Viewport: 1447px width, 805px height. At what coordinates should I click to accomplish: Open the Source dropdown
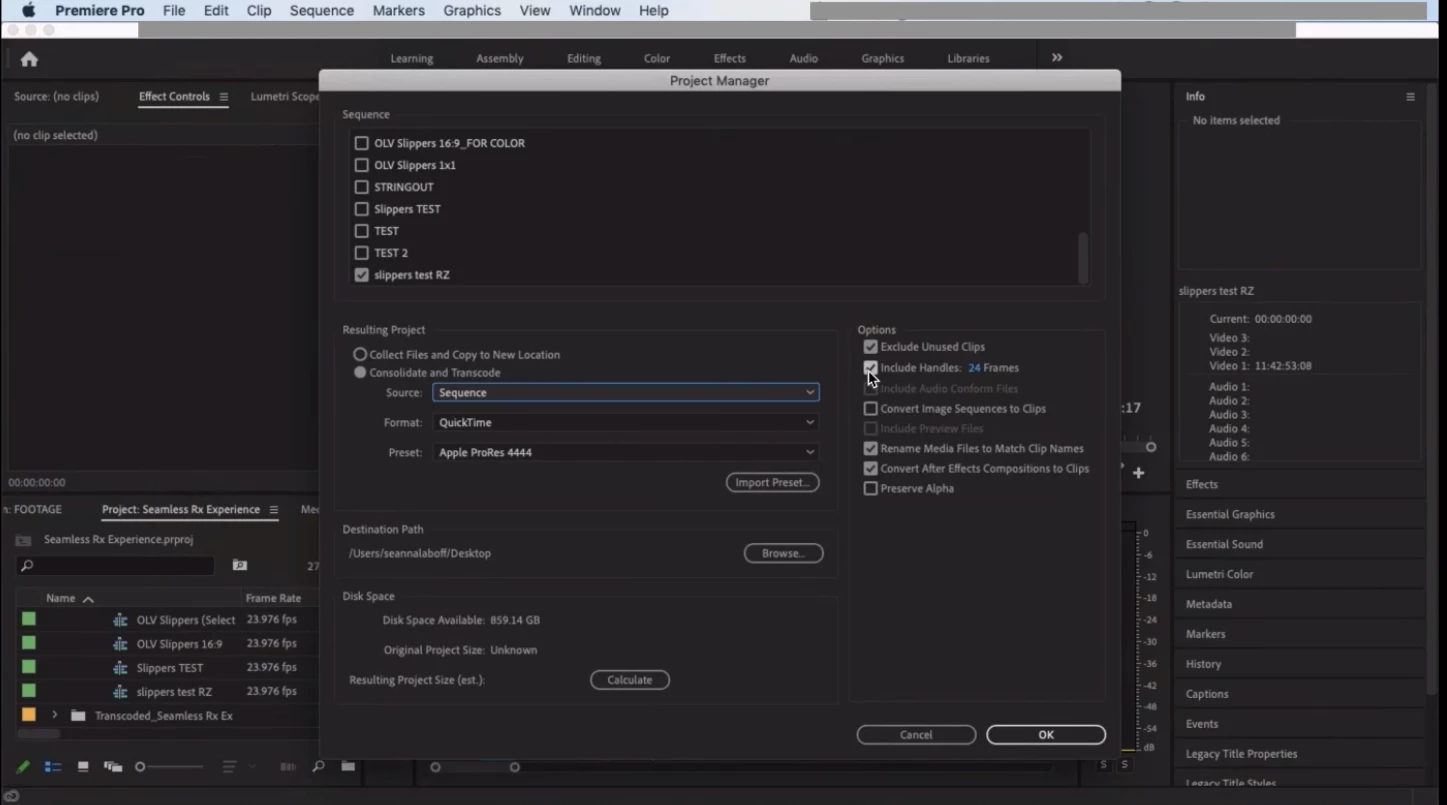[x=626, y=393]
